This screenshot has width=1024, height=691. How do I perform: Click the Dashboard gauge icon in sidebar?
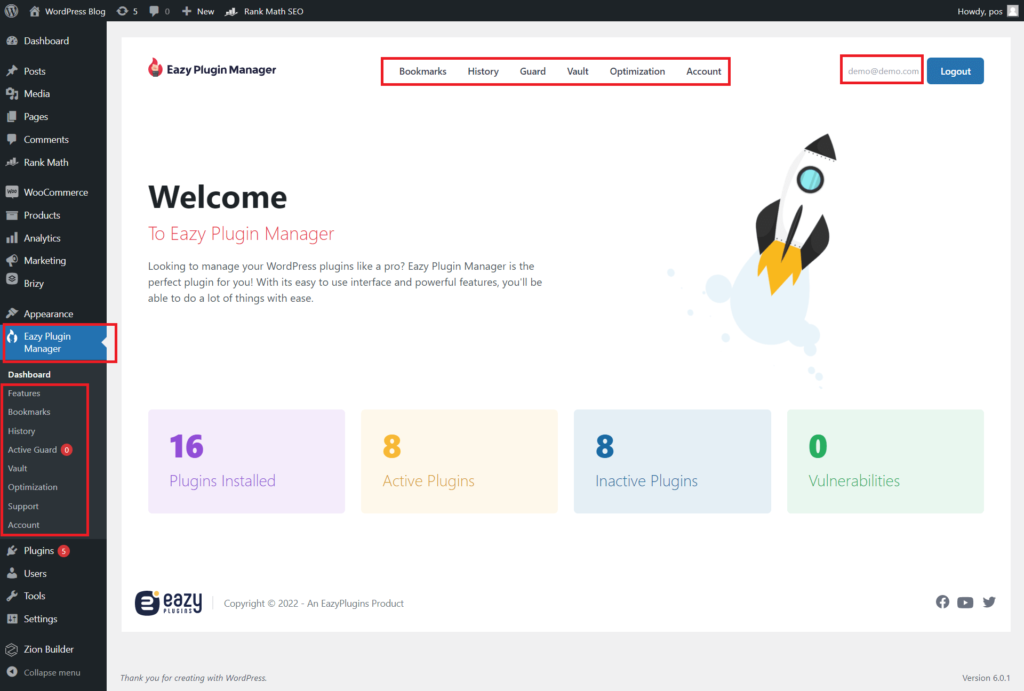click(12, 40)
